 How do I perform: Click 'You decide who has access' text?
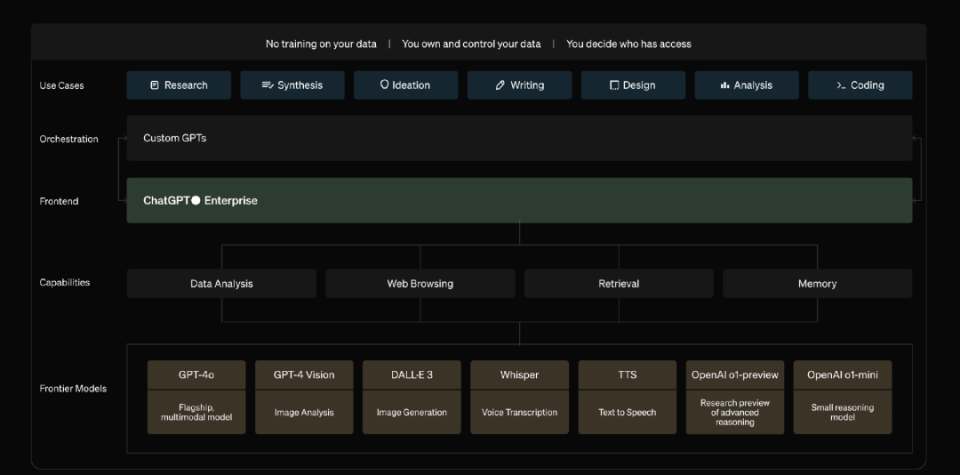coord(629,44)
